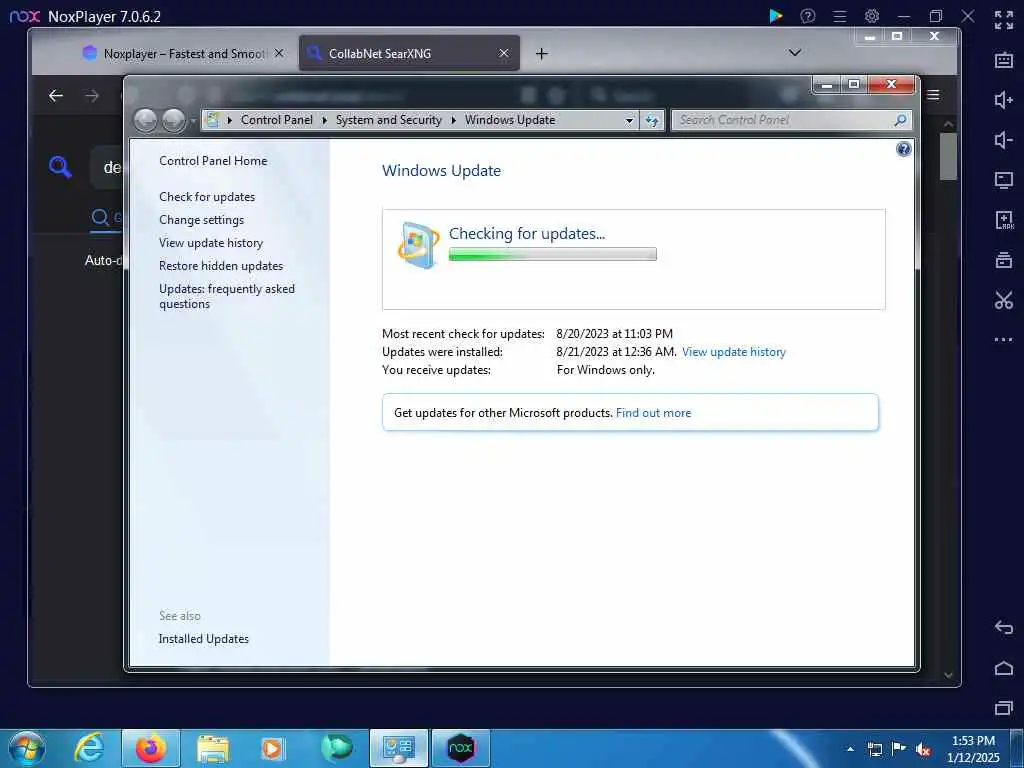Decrease volume in NoxPlayer sidebar
Image resolution: width=1024 pixels, height=768 pixels.
[1004, 140]
